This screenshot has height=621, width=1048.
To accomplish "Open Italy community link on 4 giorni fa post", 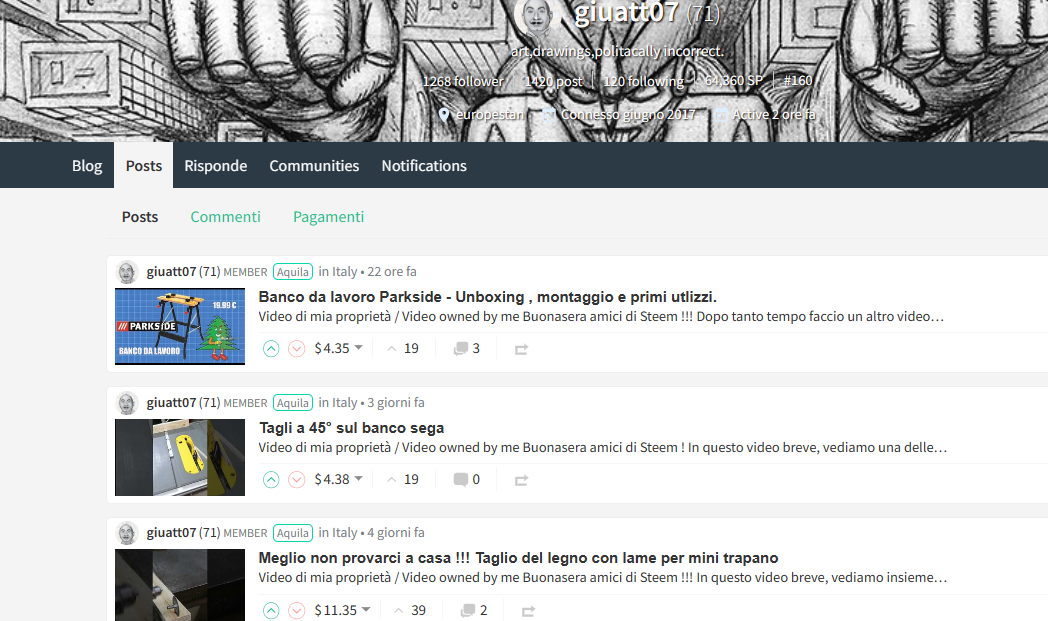I will [344, 533].
